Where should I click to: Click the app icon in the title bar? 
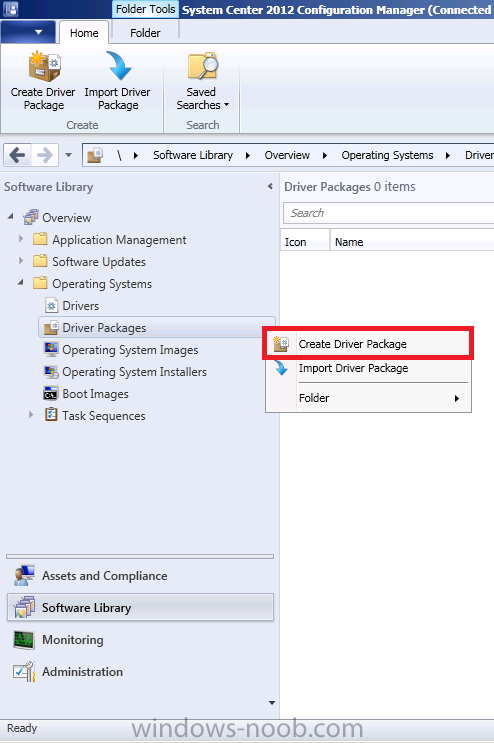(x=10, y=9)
